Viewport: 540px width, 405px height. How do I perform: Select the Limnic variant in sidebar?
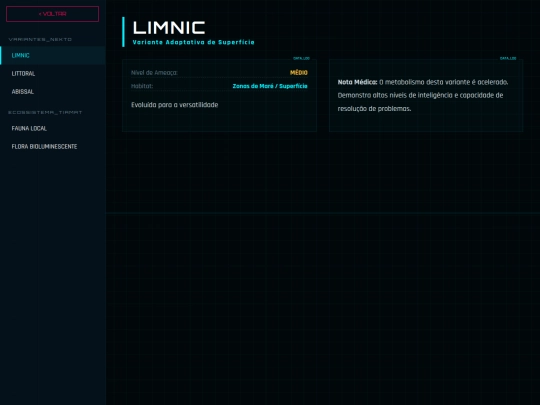click(x=53, y=55)
